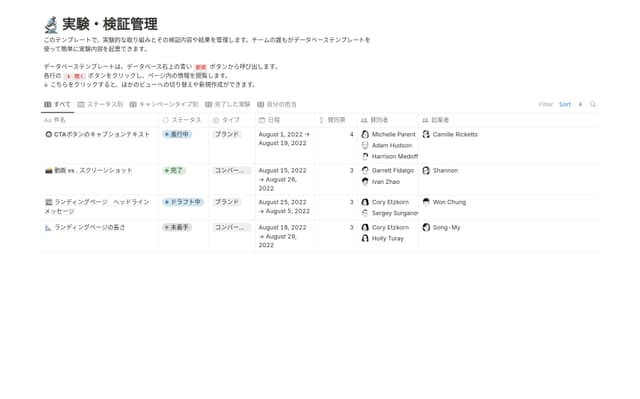The height and width of the screenshot is (399, 640).
Task: Switch to the キャンペーンタイプ別 view tab
Action: coord(164,104)
